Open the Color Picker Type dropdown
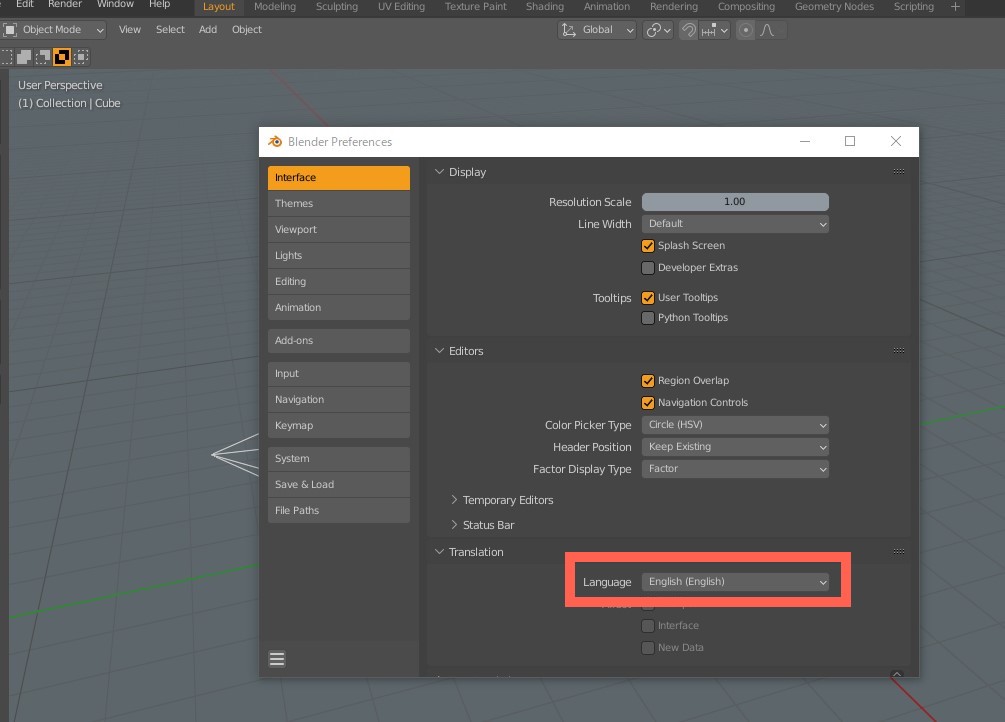The height and width of the screenshot is (722, 1005). (735, 424)
